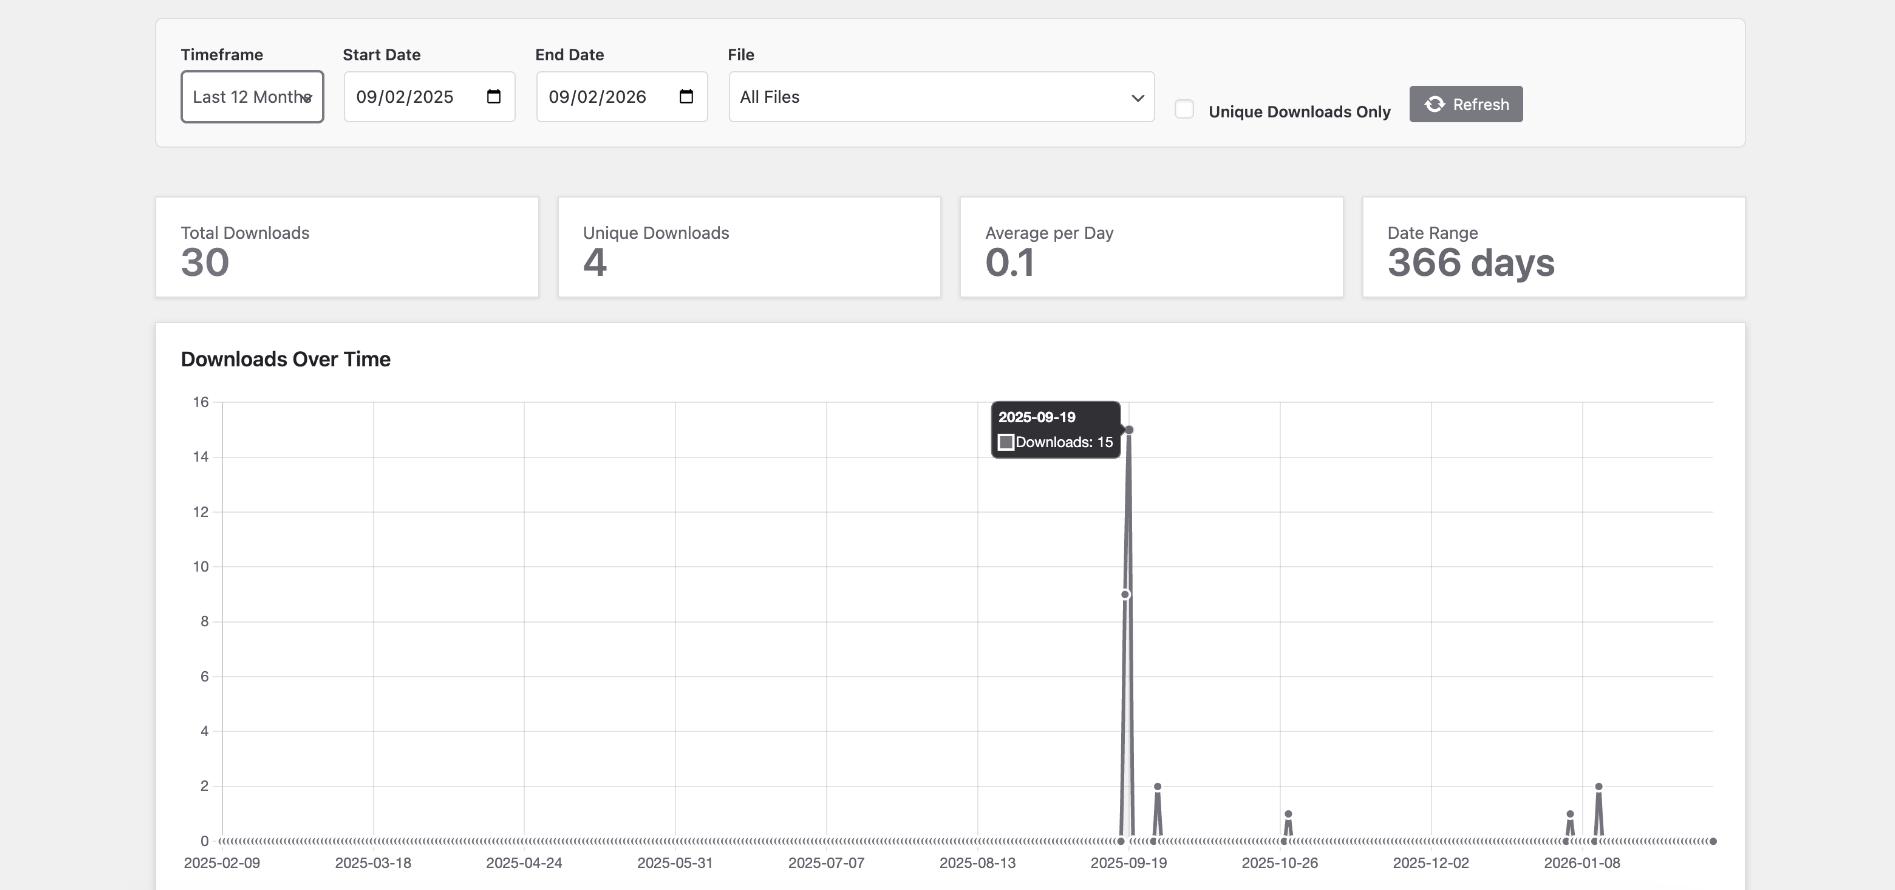Click the Average per Day stat card
Image resolution: width=1895 pixels, height=890 pixels.
pyautogui.click(x=1151, y=247)
